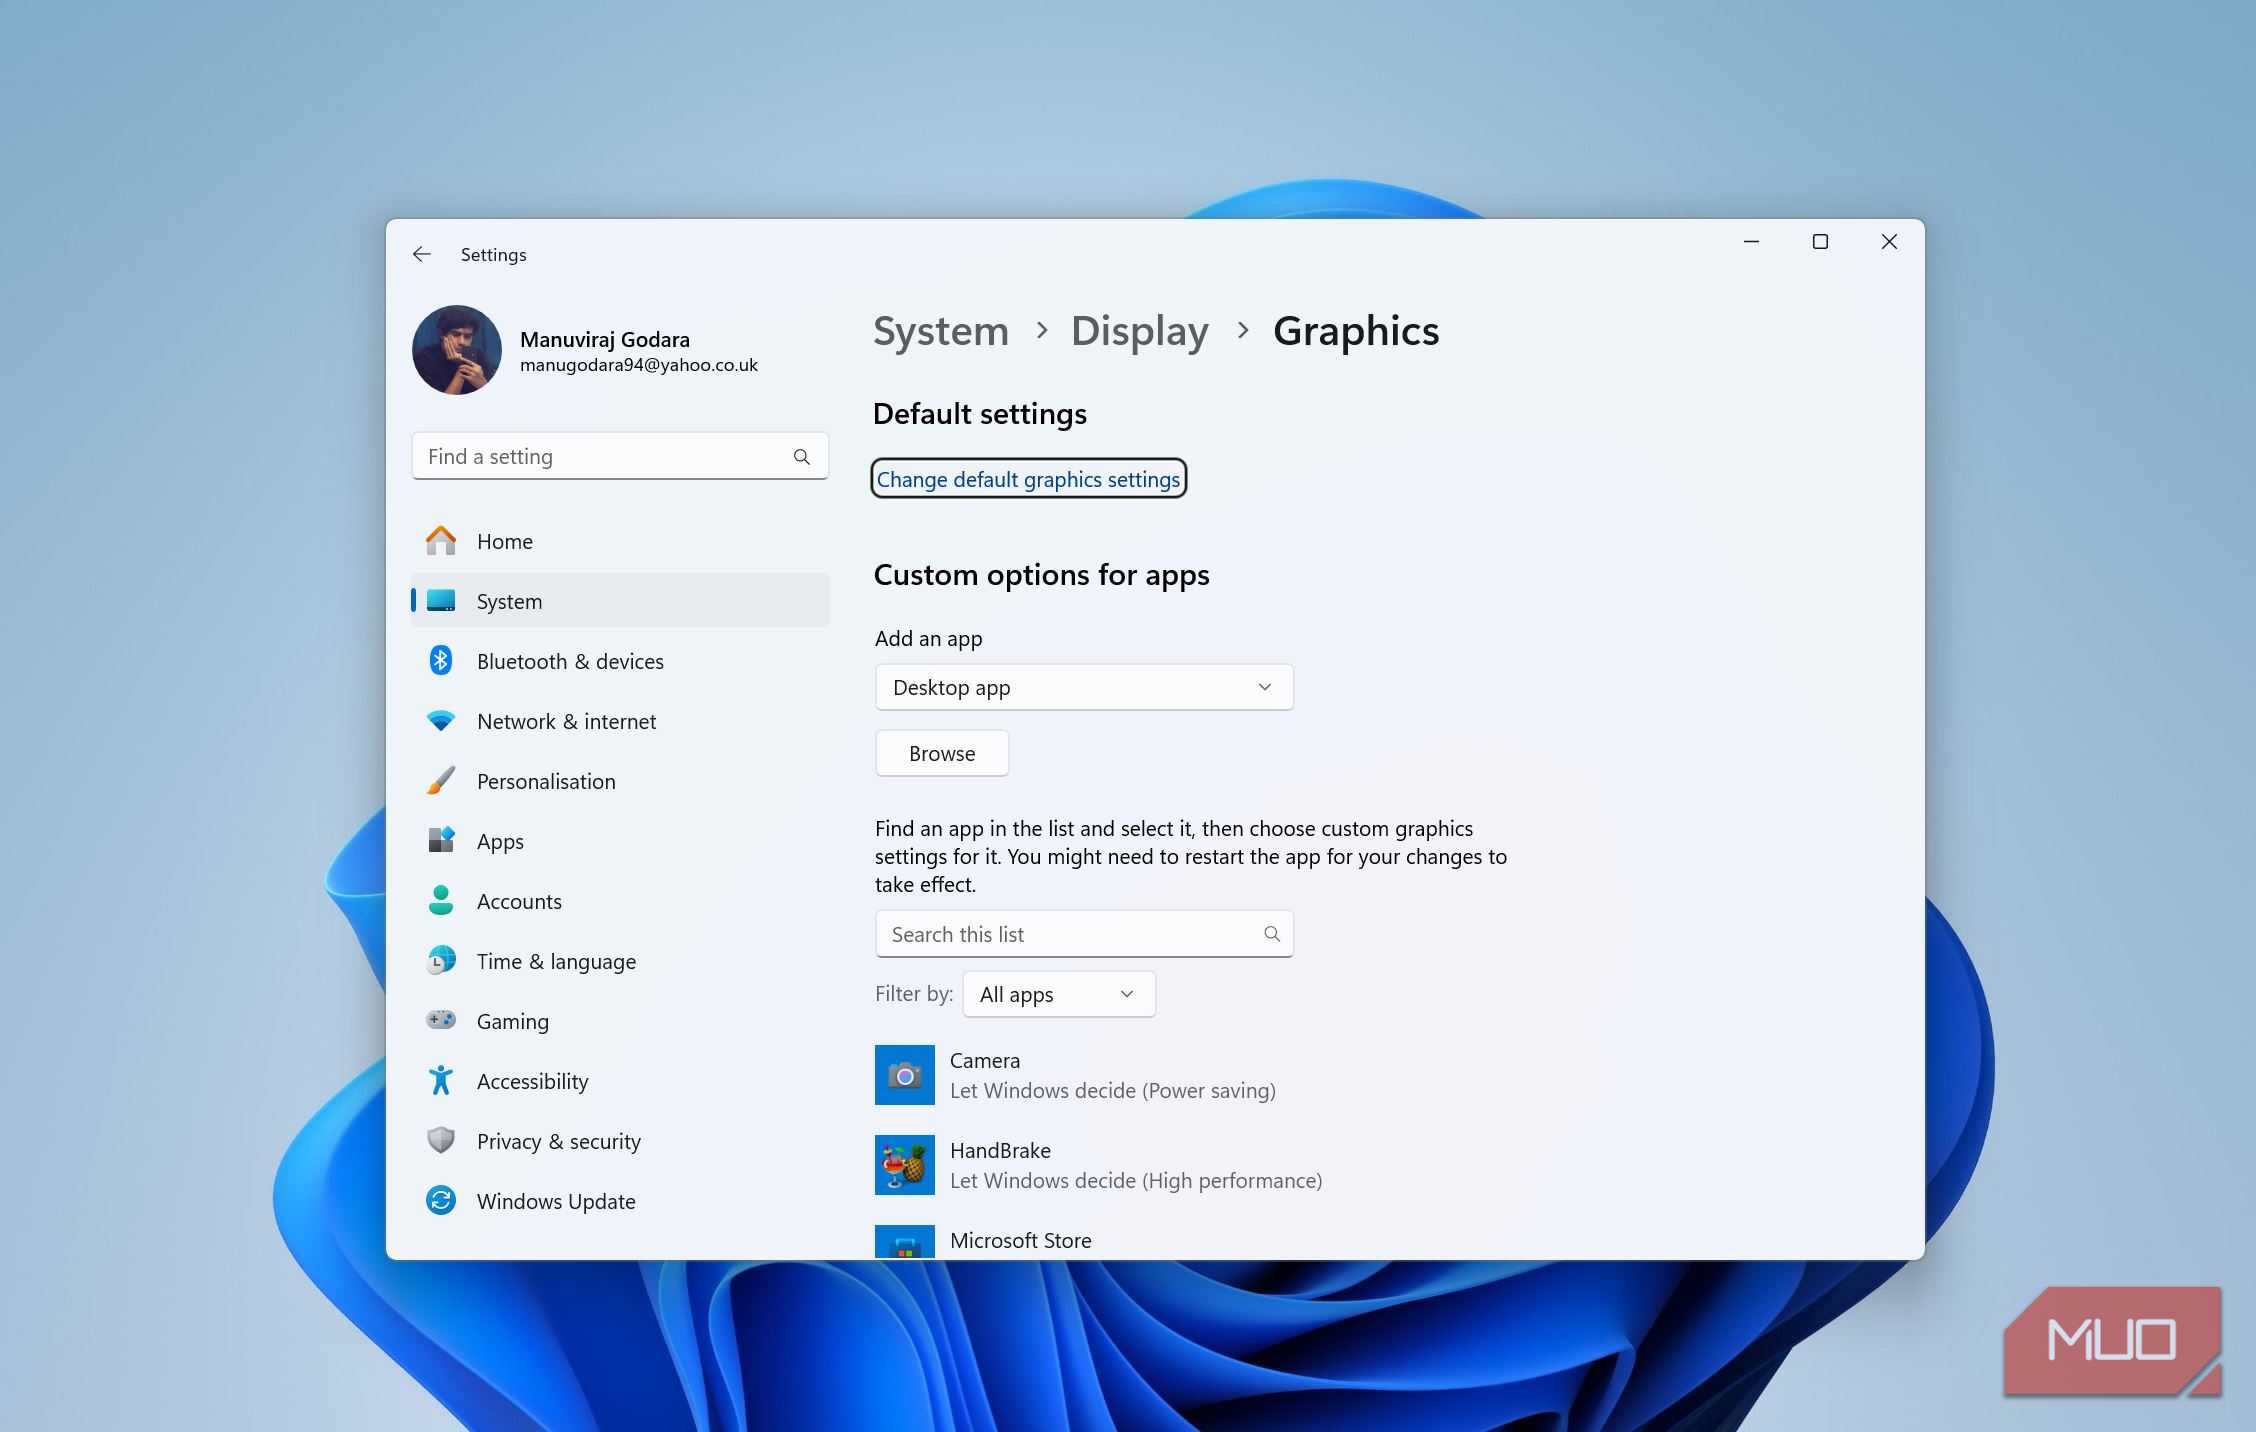
Task: Open the All apps filter dropdown
Action: (1058, 995)
